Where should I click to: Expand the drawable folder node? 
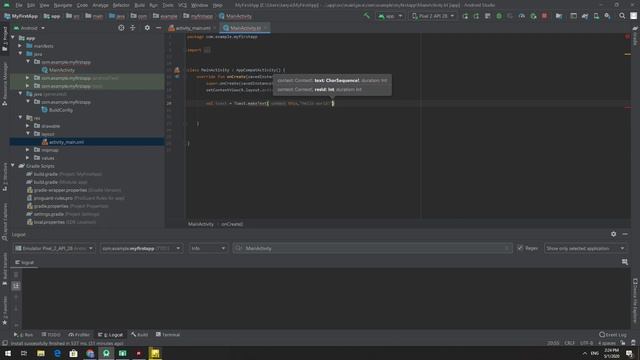(x=28, y=126)
